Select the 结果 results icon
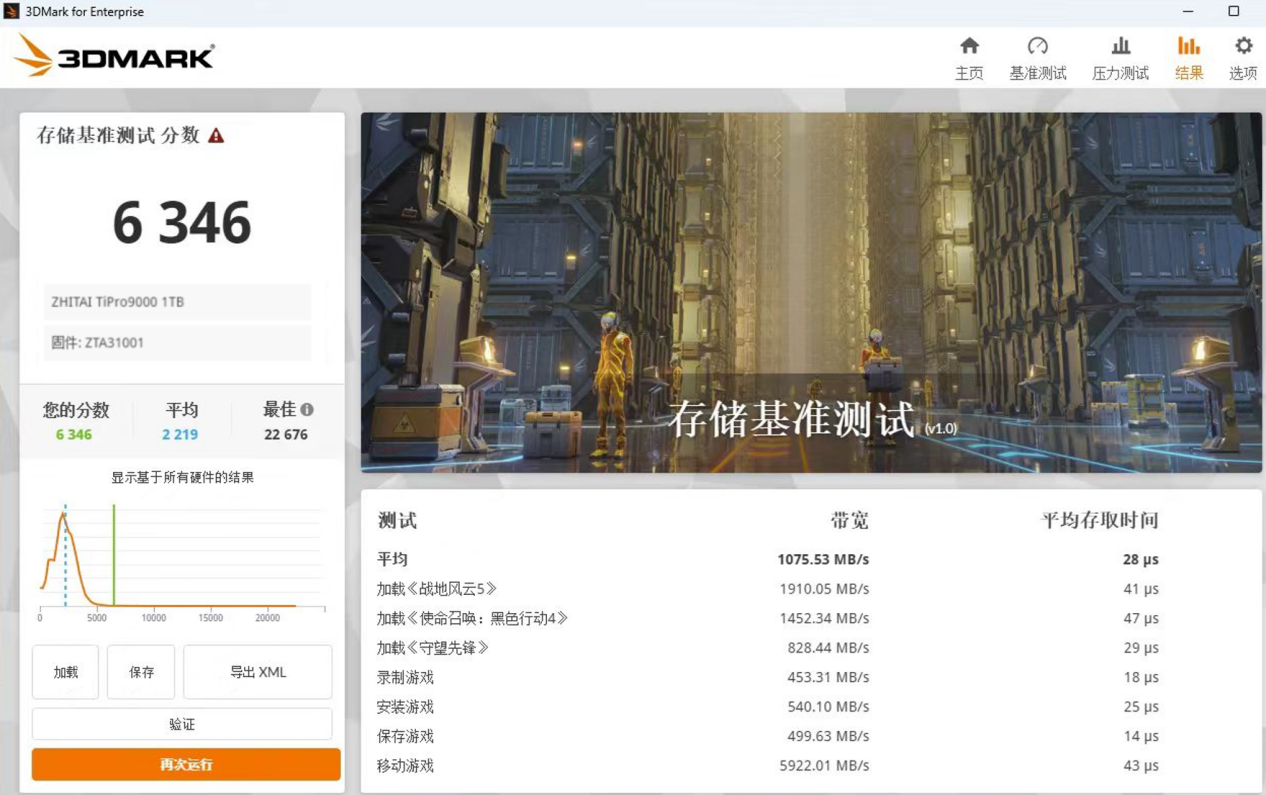The height and width of the screenshot is (795, 1266). (x=1189, y=46)
